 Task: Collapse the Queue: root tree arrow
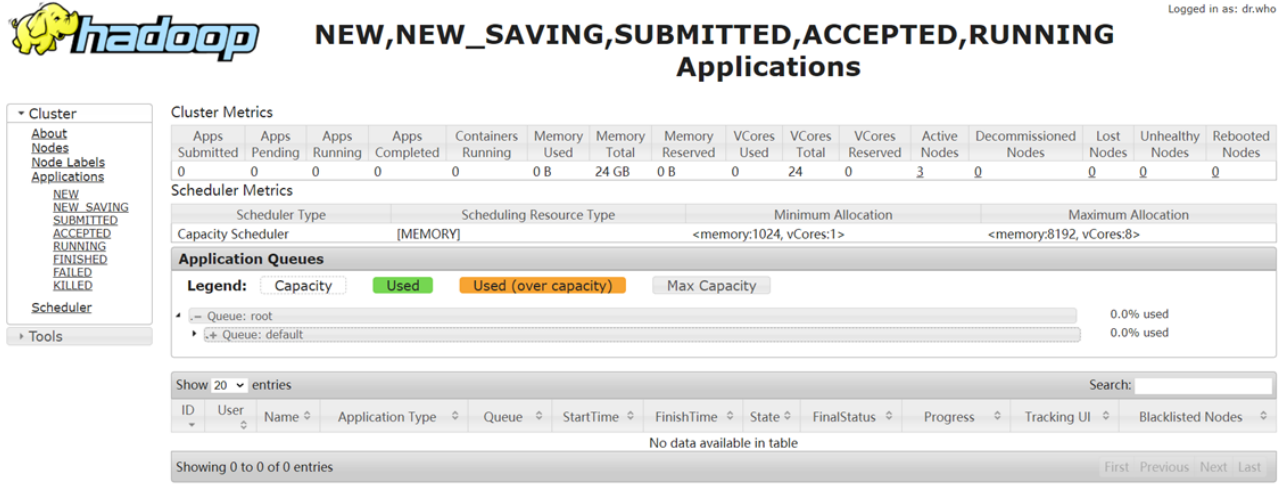tap(178, 316)
